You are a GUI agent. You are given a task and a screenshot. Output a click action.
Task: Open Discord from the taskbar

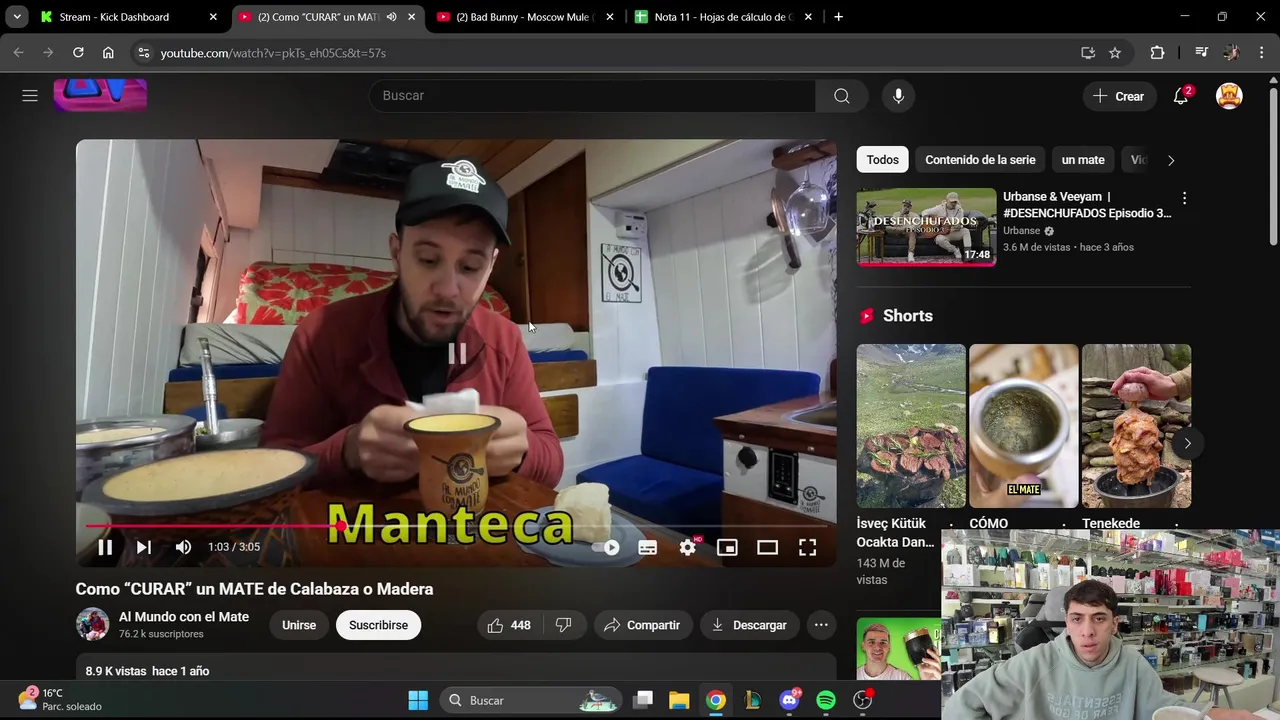(x=789, y=700)
